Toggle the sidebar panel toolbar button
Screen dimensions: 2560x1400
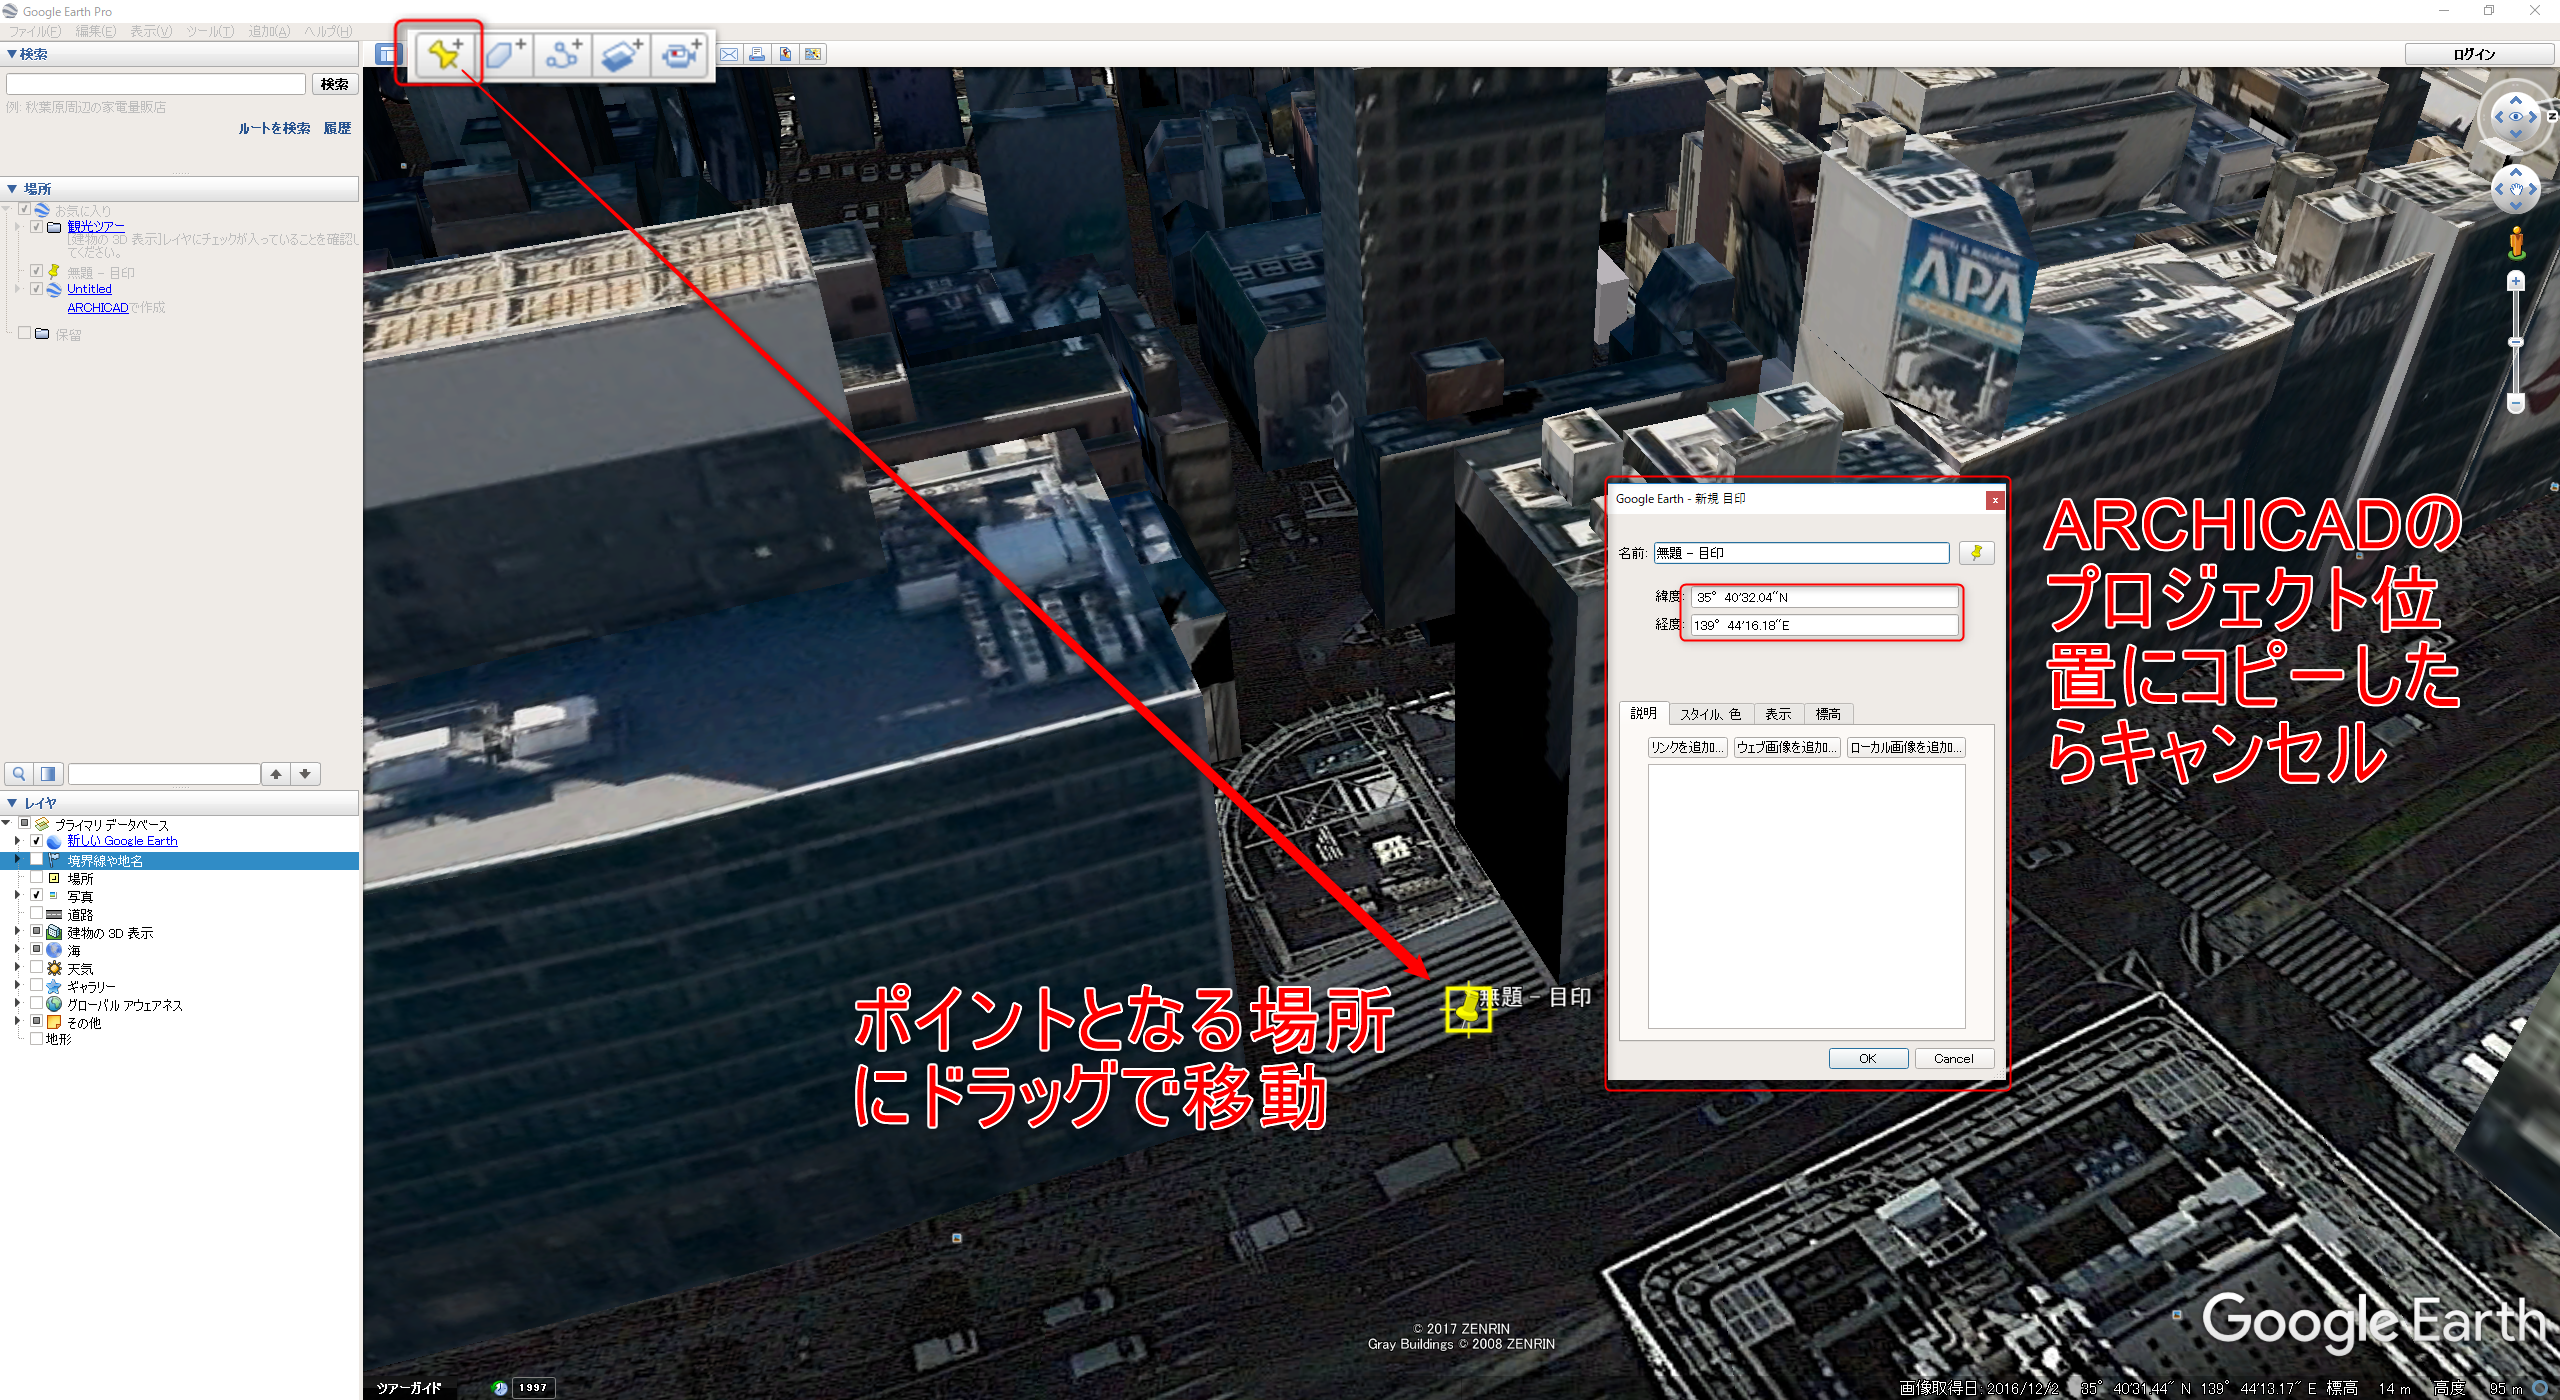coord(387,54)
